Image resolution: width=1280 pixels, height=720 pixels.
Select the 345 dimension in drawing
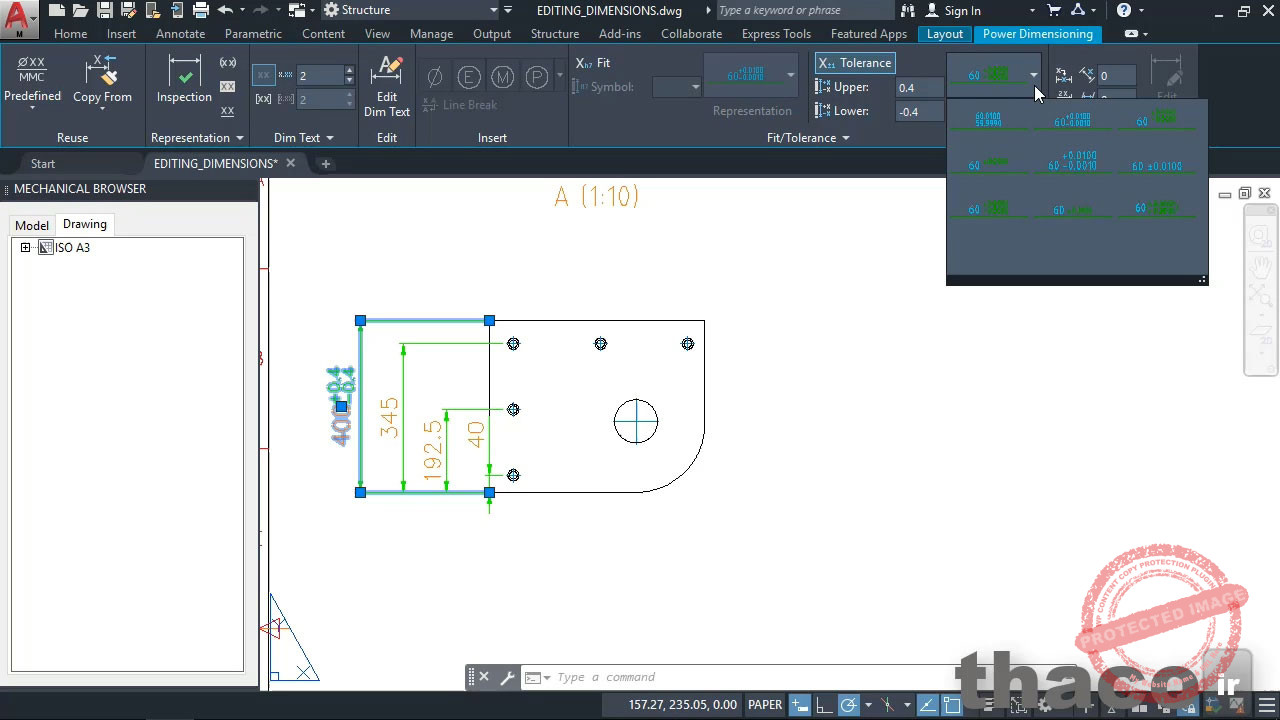[390, 418]
